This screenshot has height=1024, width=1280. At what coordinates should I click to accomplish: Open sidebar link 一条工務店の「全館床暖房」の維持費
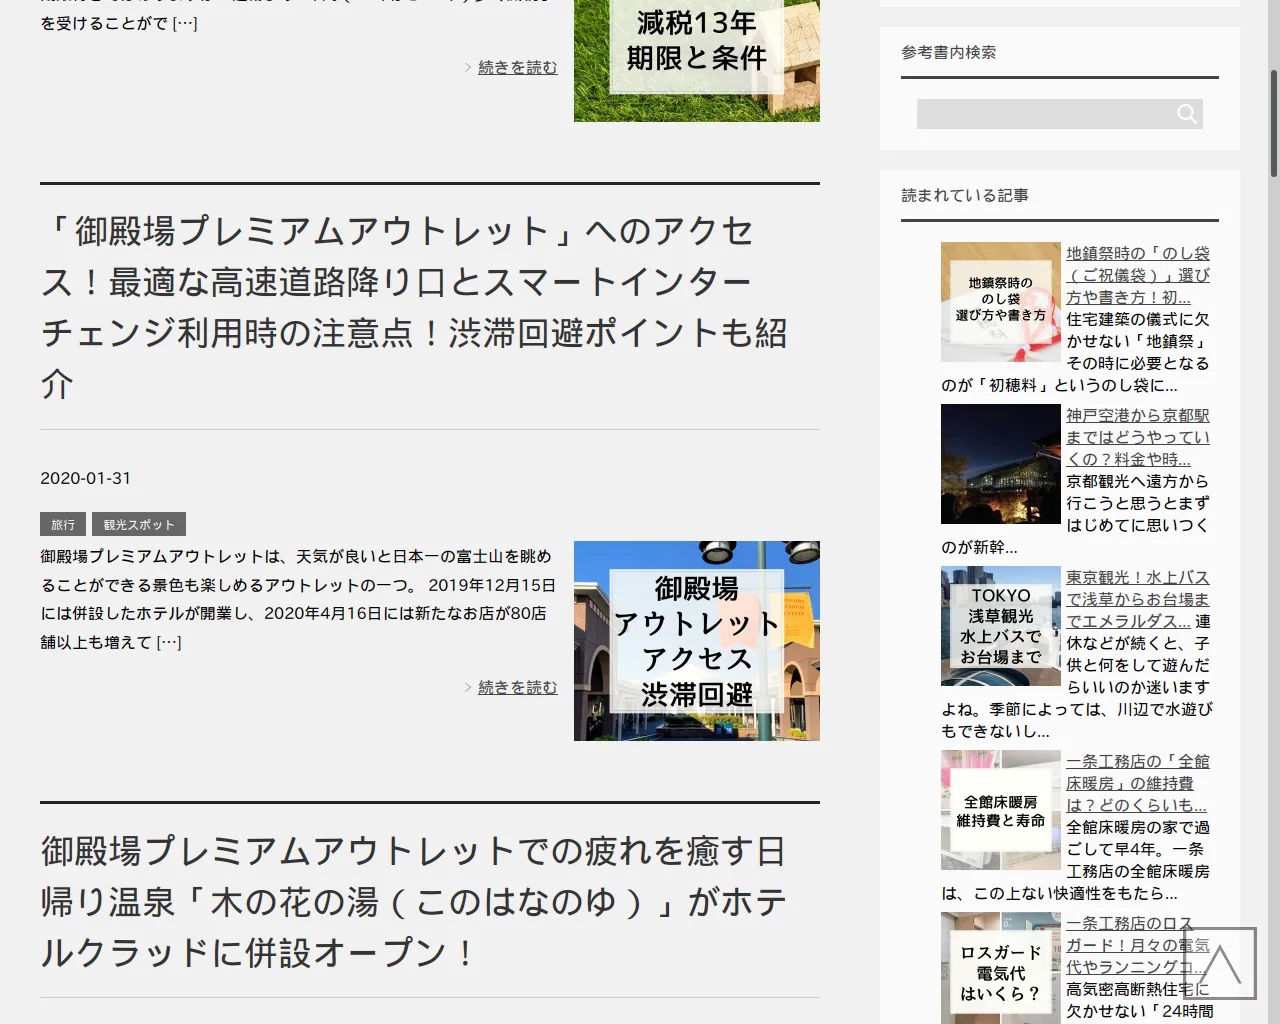point(1138,783)
